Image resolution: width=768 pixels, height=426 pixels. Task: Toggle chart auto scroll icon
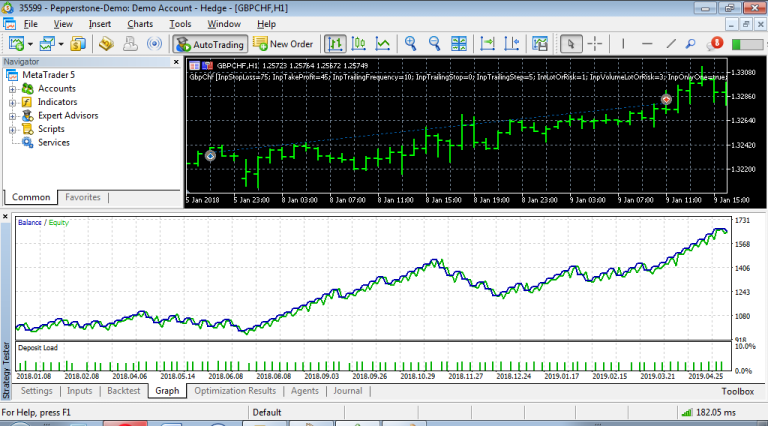coord(487,44)
